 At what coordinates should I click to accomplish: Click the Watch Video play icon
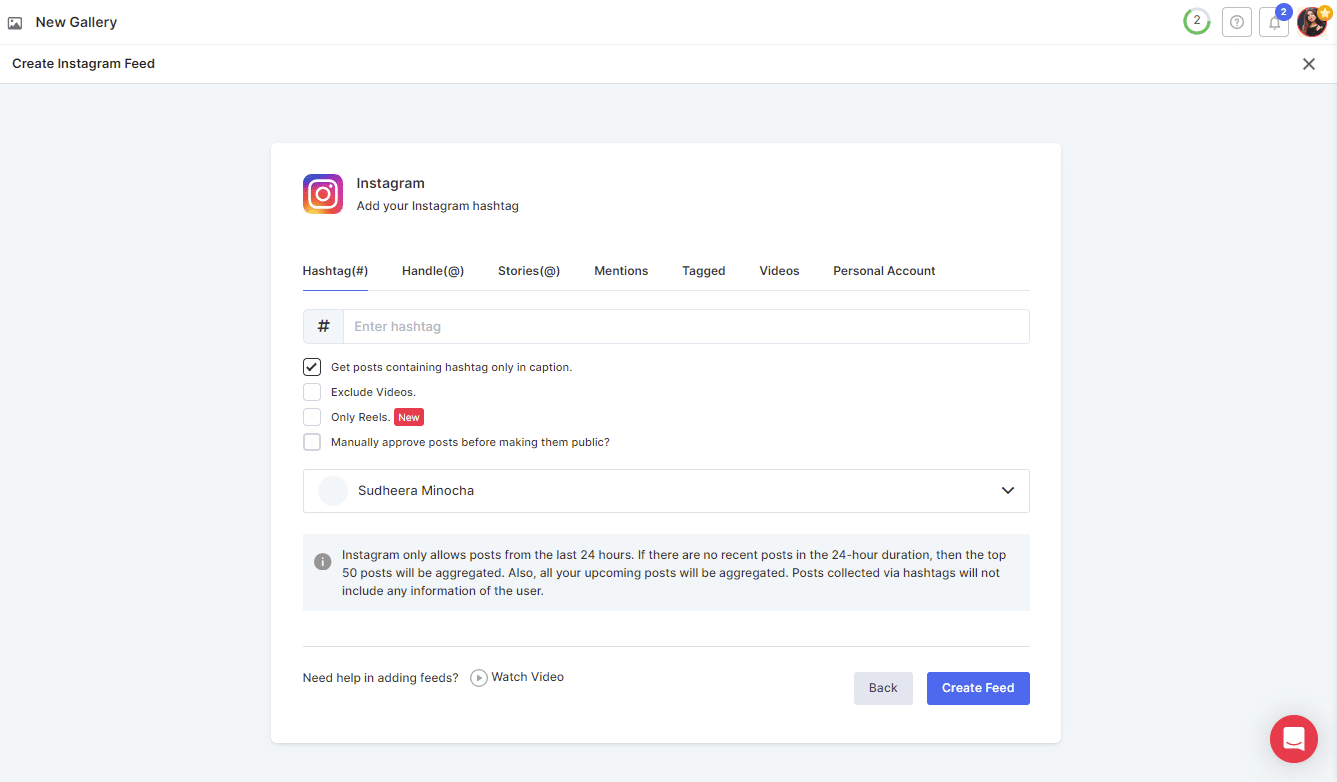tap(479, 678)
